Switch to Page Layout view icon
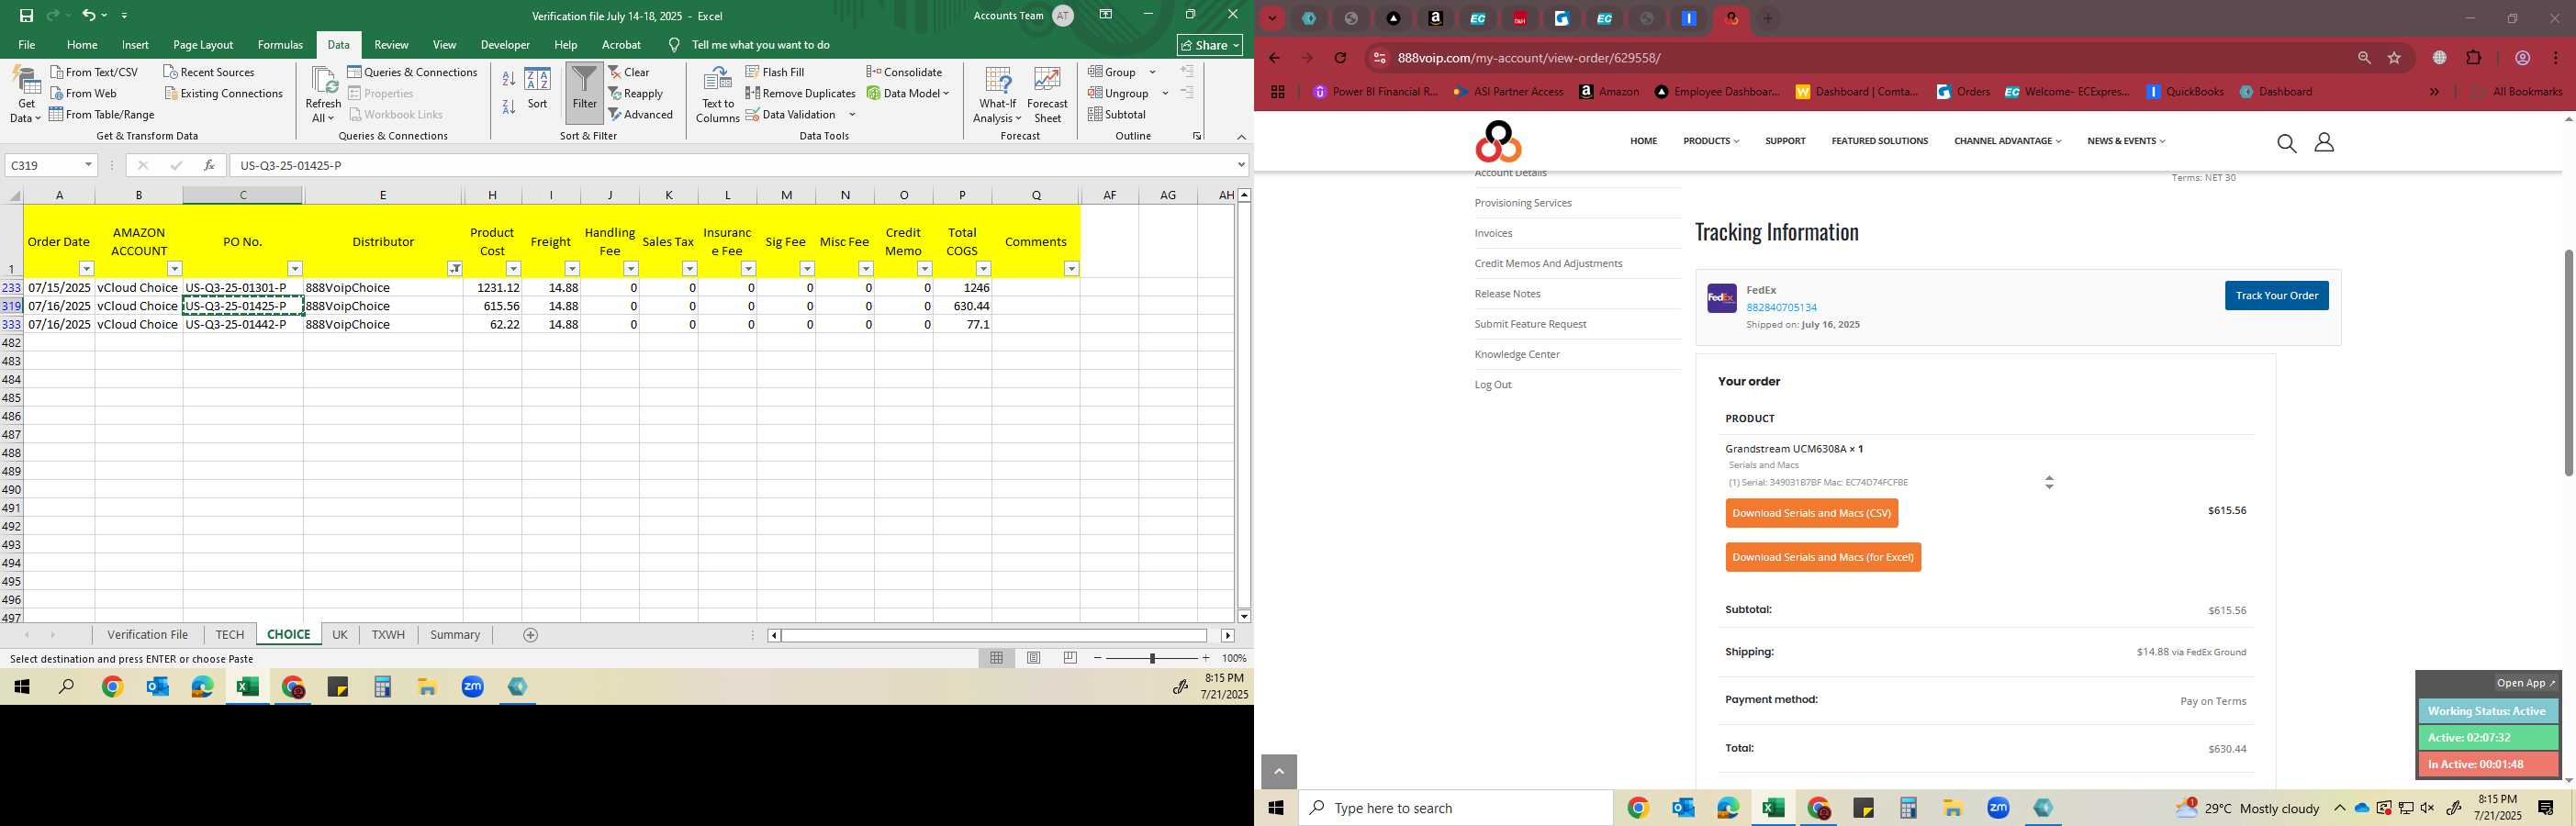The height and width of the screenshot is (826, 2576). click(x=1034, y=658)
